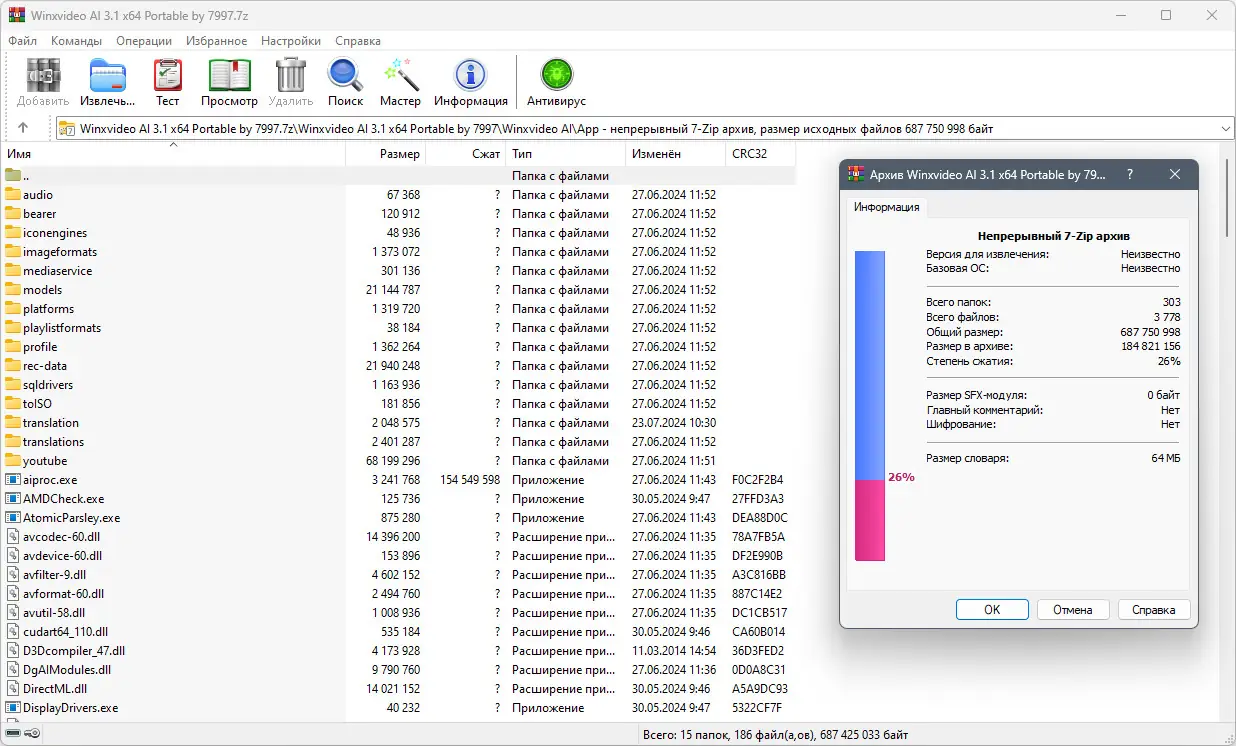1236x746 pixels.
Task: Run the Антивирус scan icon
Action: [556, 75]
